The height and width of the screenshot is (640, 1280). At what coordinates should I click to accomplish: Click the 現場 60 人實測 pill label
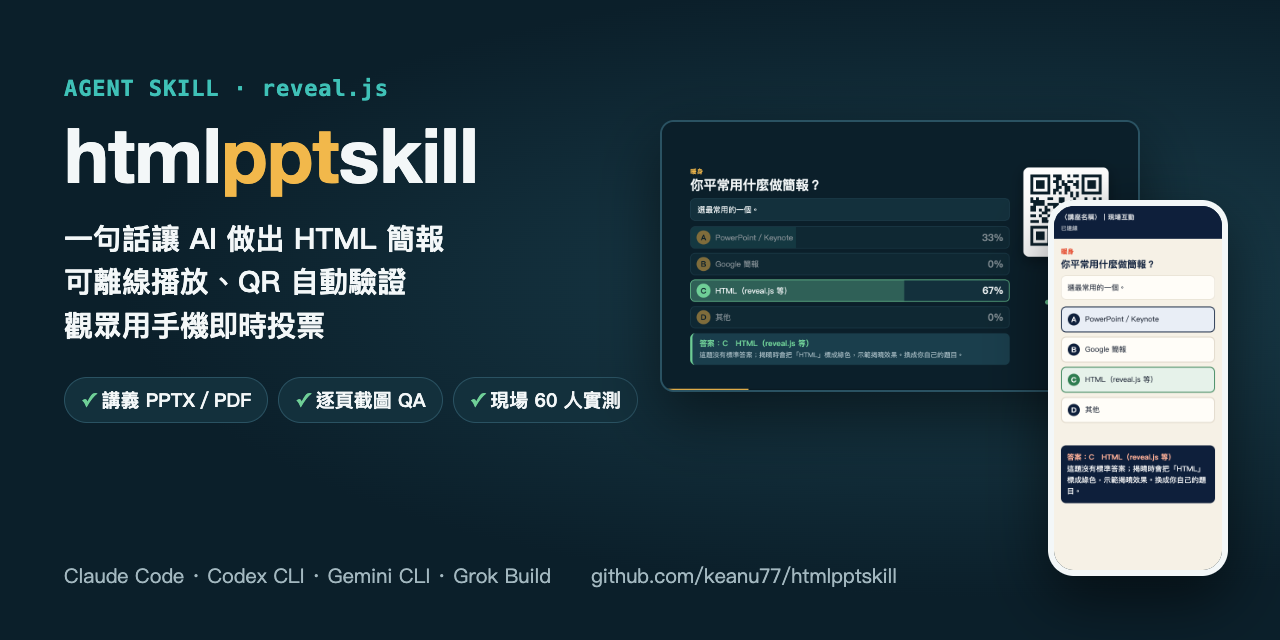pyautogui.click(x=555, y=400)
